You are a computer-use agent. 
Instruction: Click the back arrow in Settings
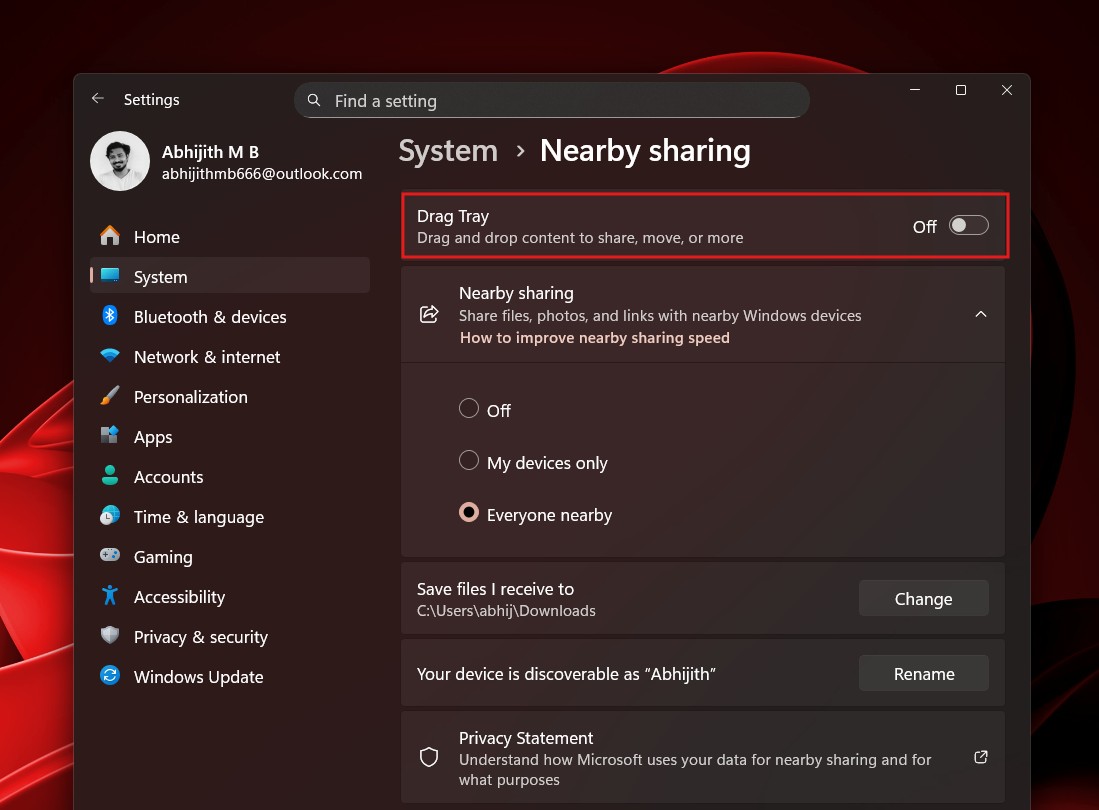[x=97, y=98]
